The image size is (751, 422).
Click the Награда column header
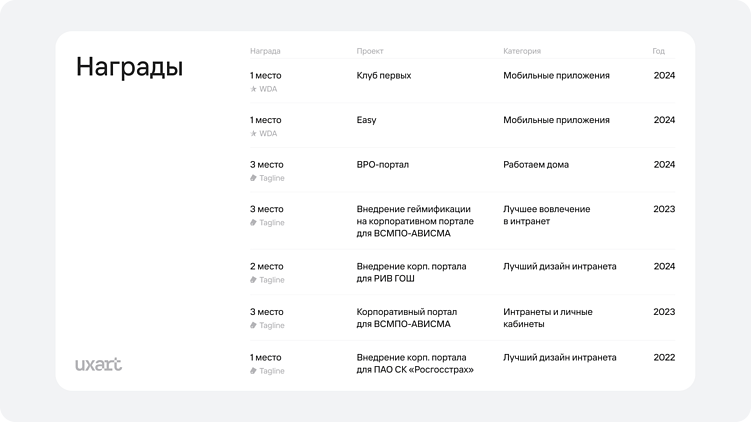[265, 50]
